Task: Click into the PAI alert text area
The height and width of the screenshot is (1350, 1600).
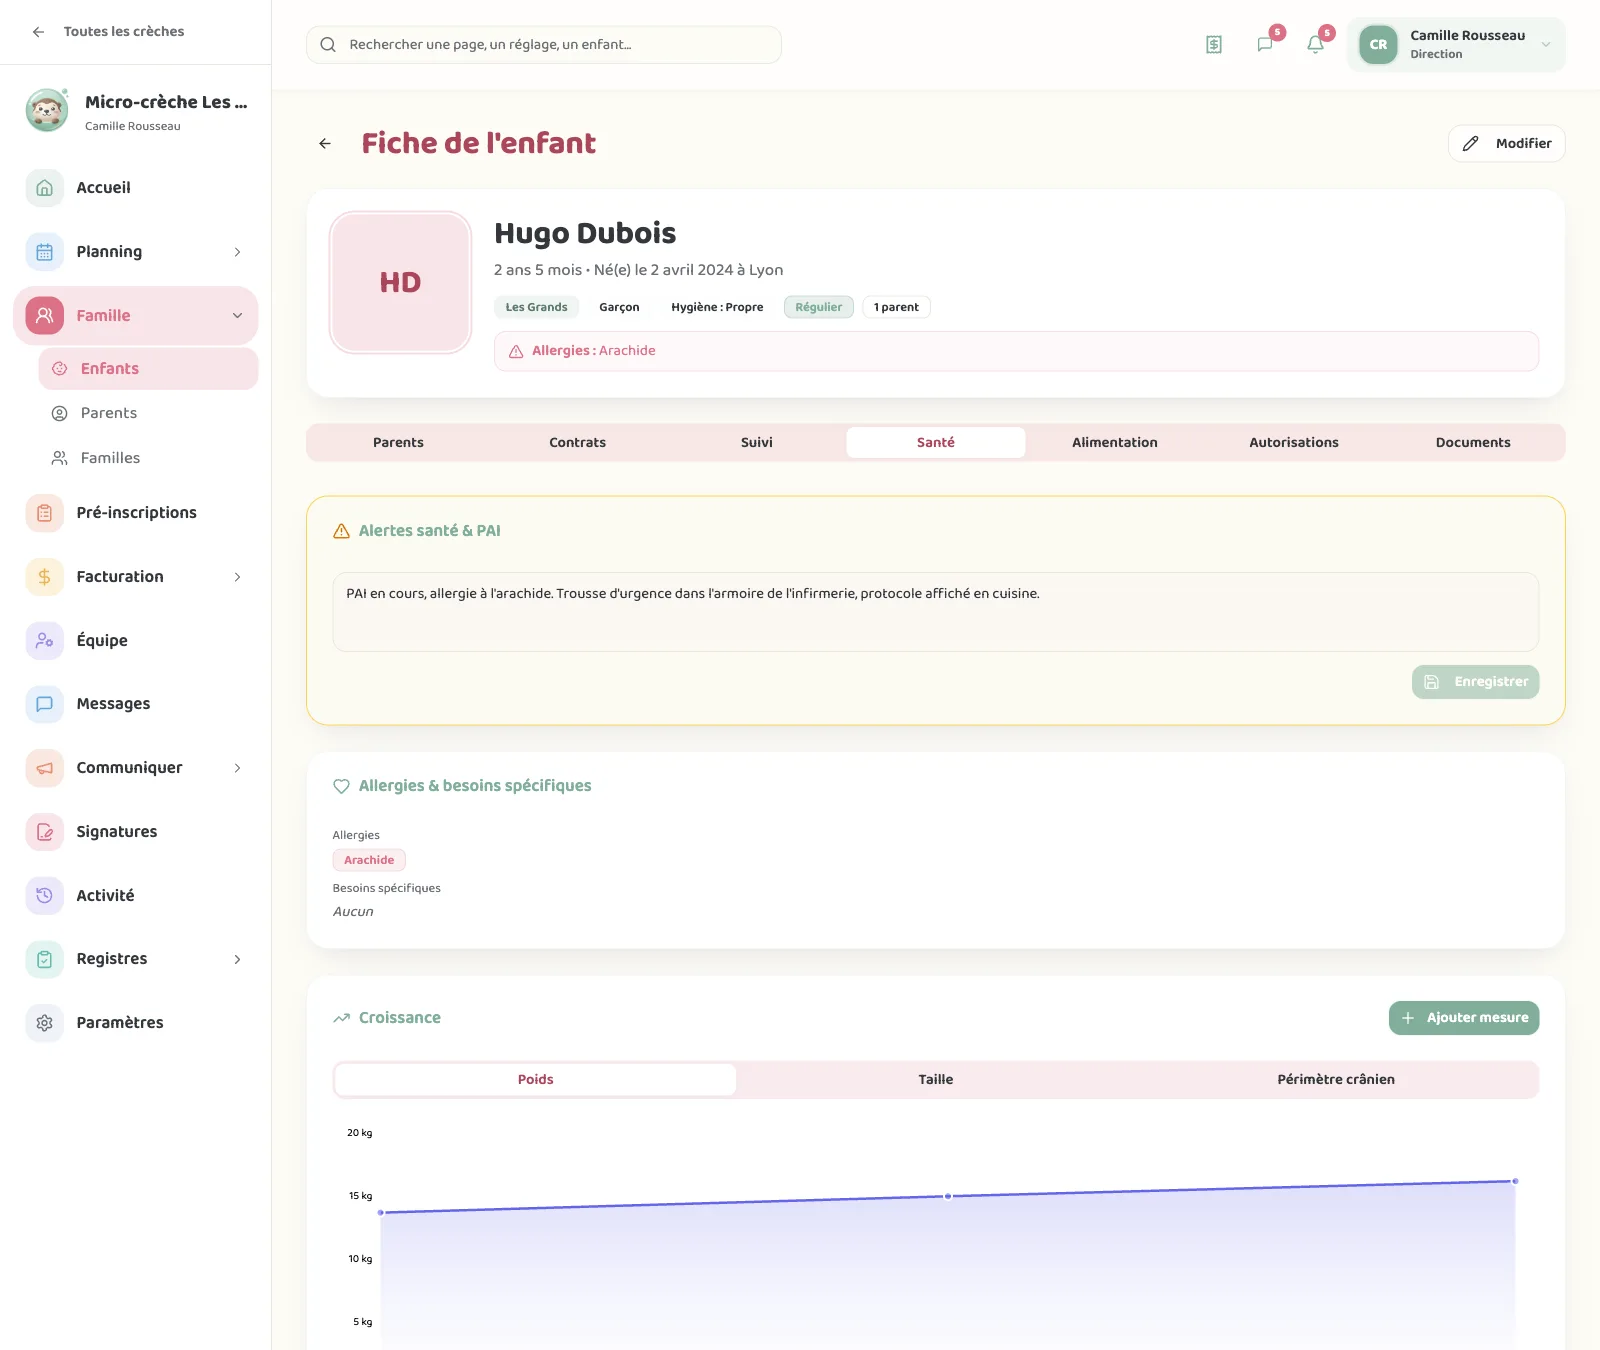Action: click(936, 612)
